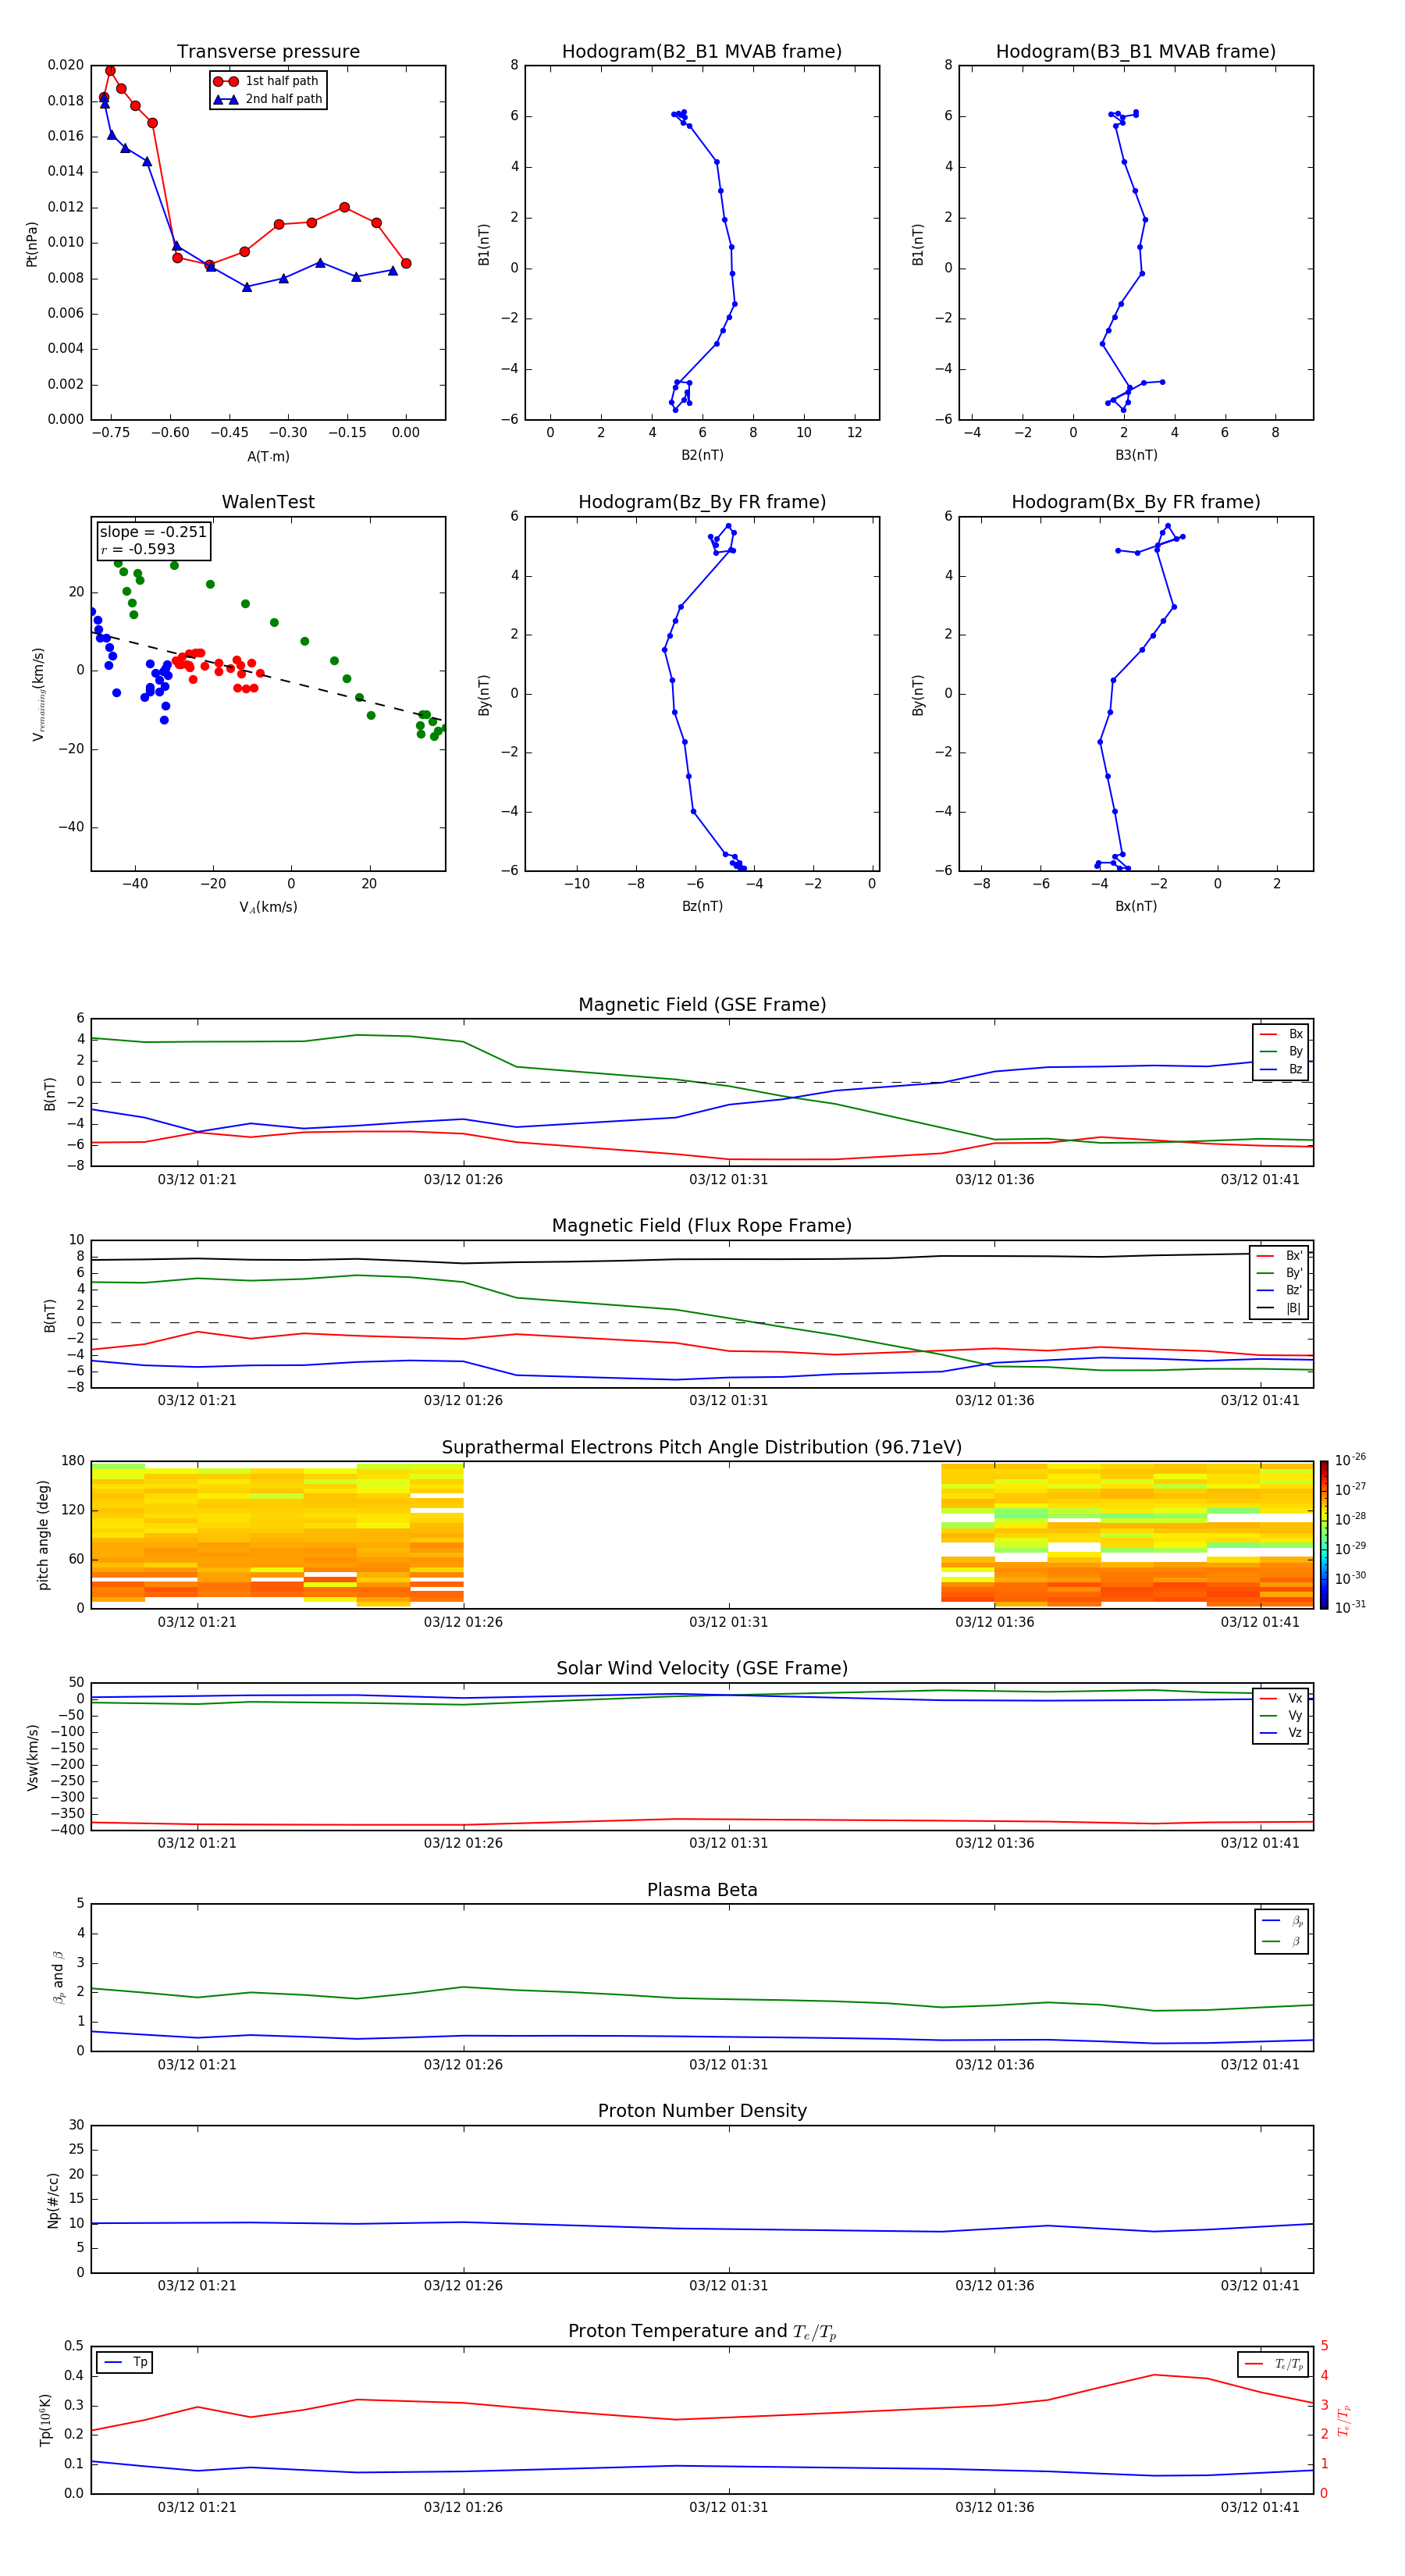Click 'Vy' in the solar wind legend
The height and width of the screenshot is (2576, 1405).
point(1282,1715)
